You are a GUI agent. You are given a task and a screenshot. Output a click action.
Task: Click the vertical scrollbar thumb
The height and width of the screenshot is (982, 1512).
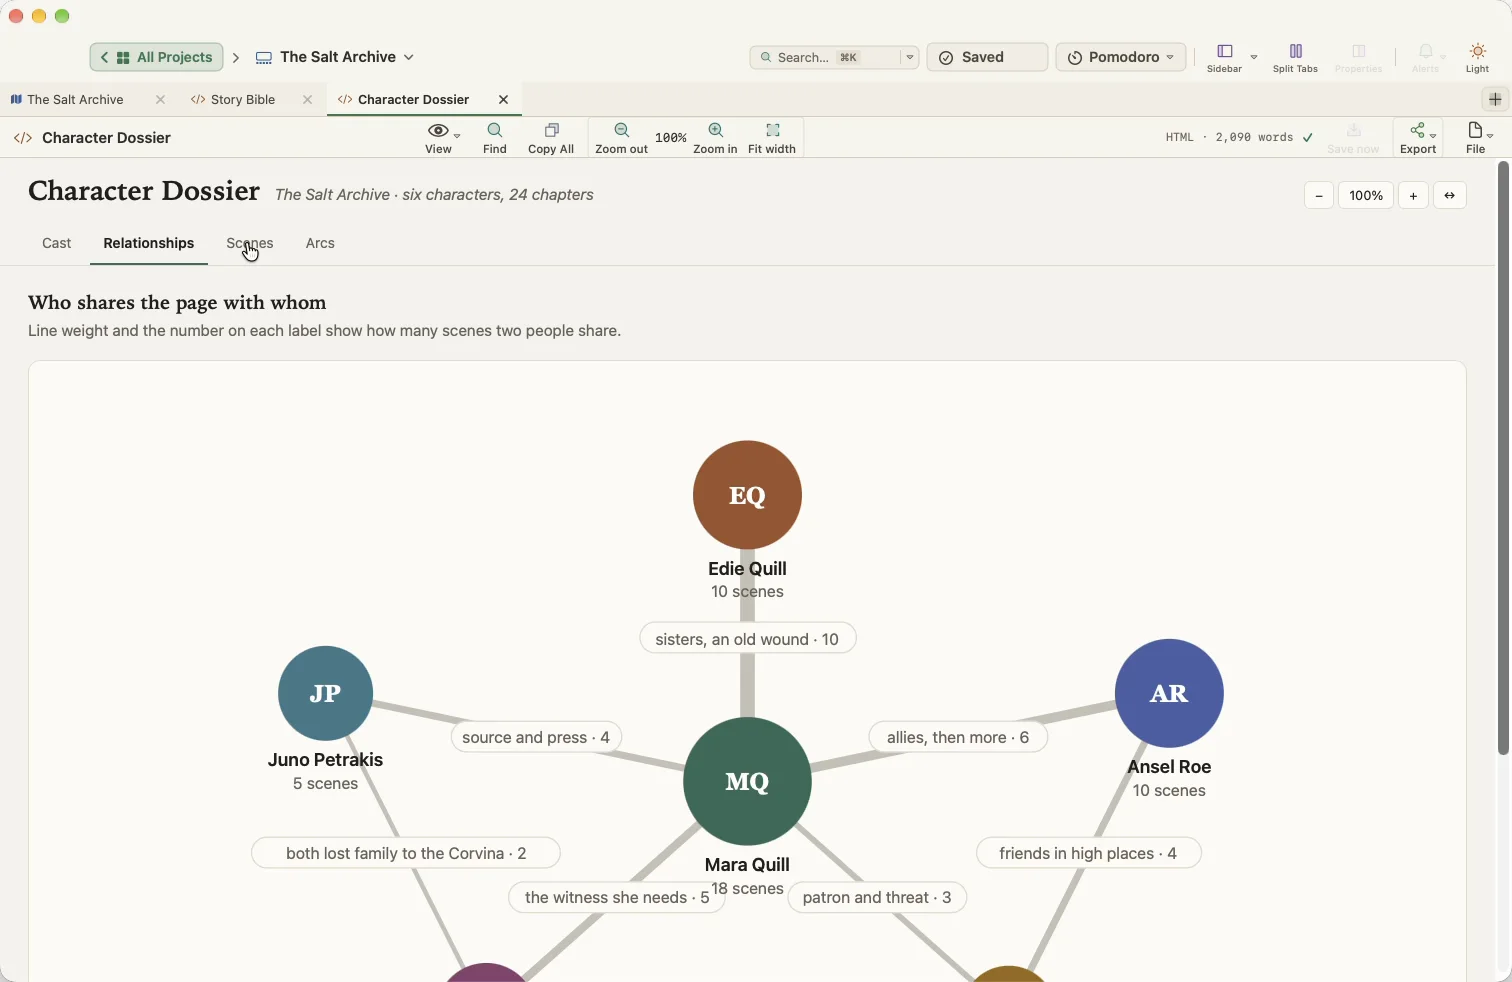[x=1503, y=458]
